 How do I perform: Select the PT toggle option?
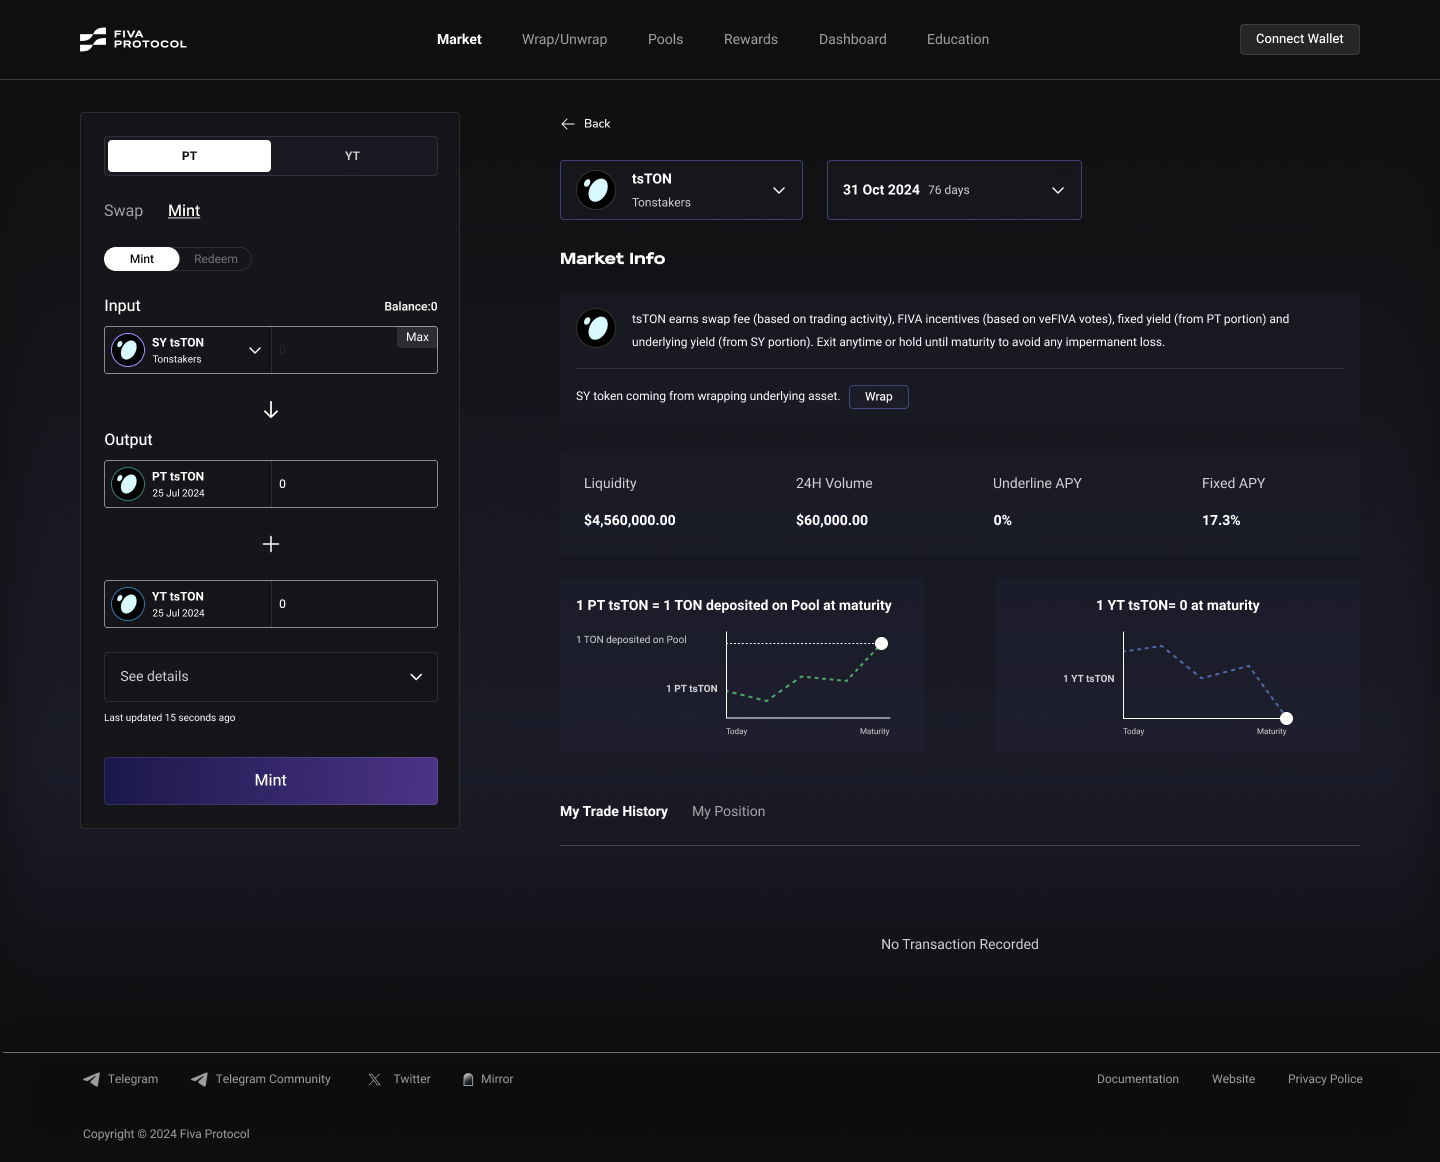pyautogui.click(x=188, y=156)
